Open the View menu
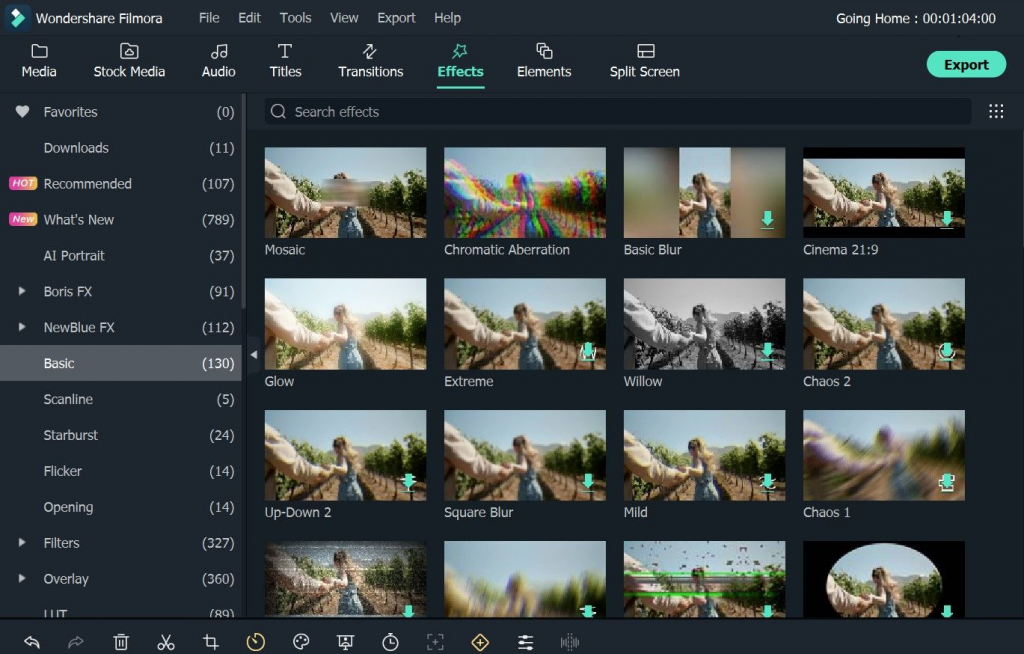This screenshot has height=654, width=1024. coord(344,18)
